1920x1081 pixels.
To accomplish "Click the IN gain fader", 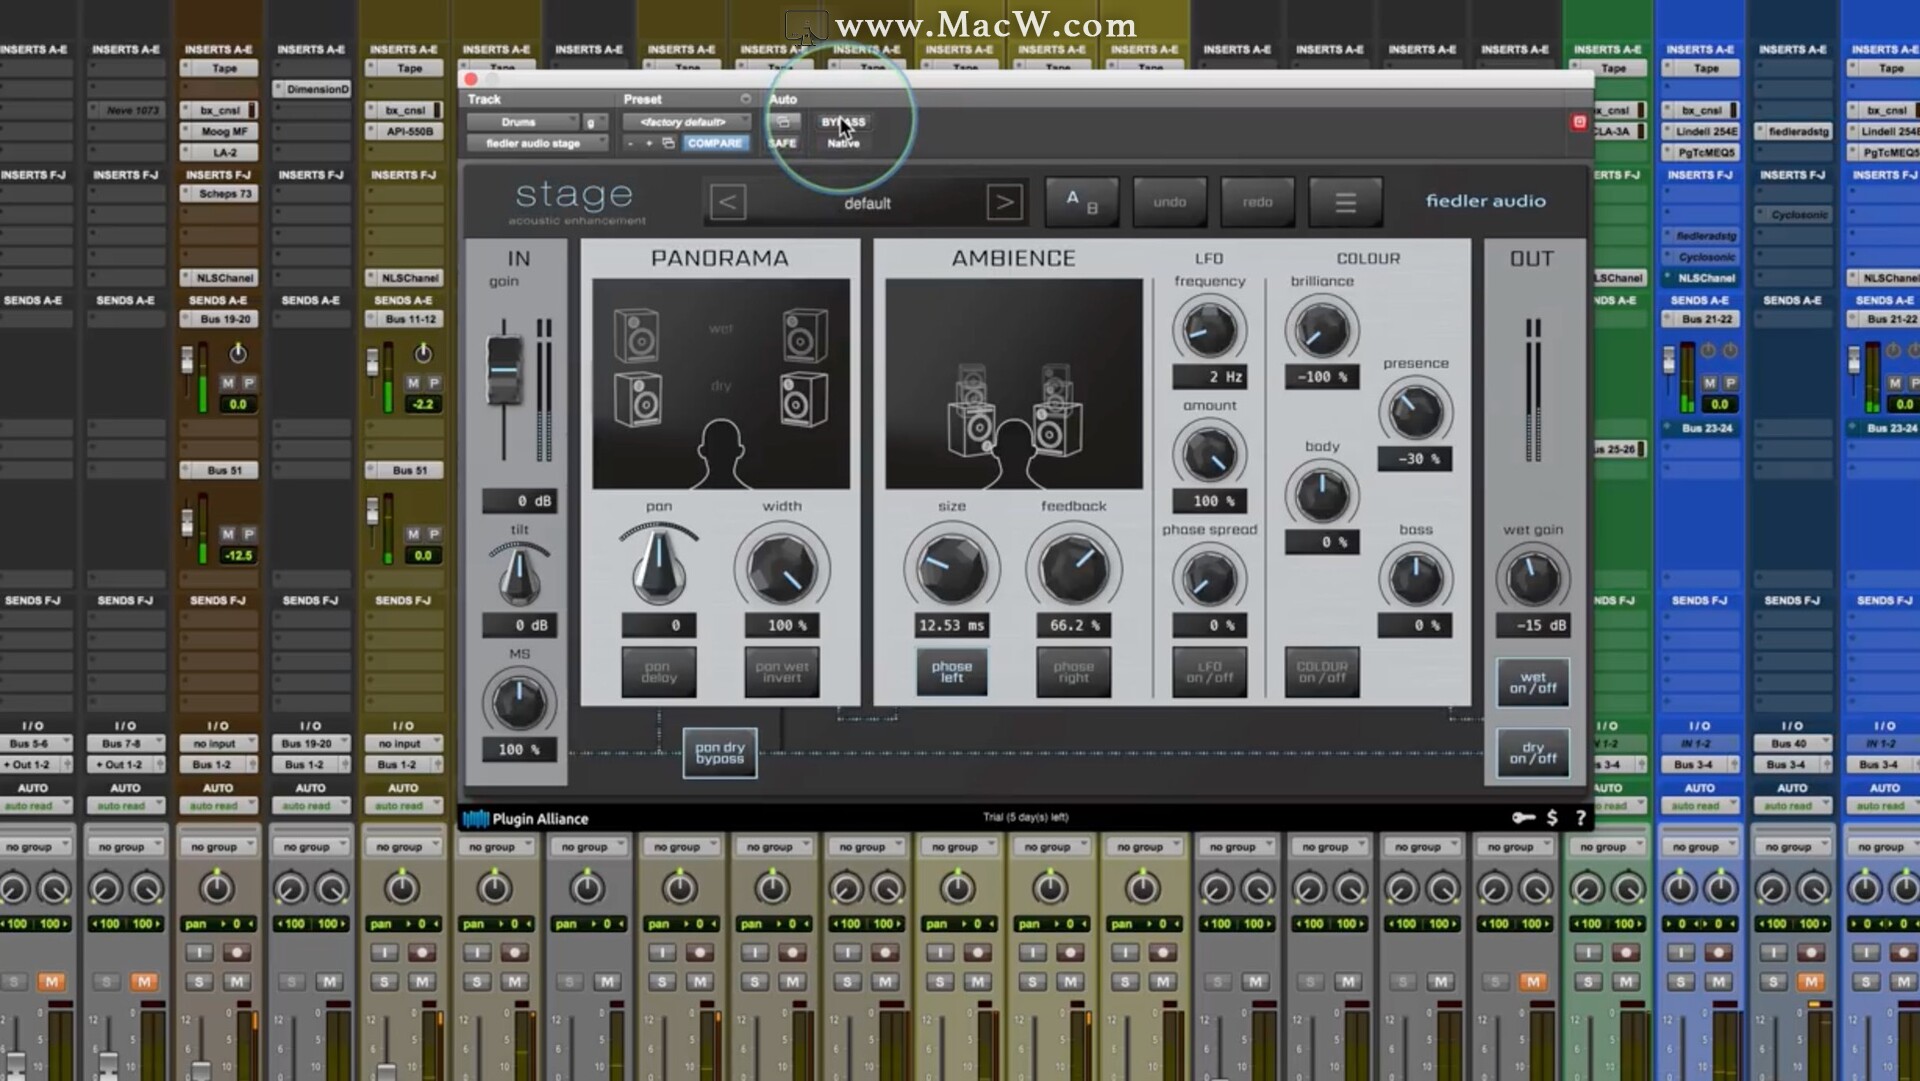I will tap(504, 371).
